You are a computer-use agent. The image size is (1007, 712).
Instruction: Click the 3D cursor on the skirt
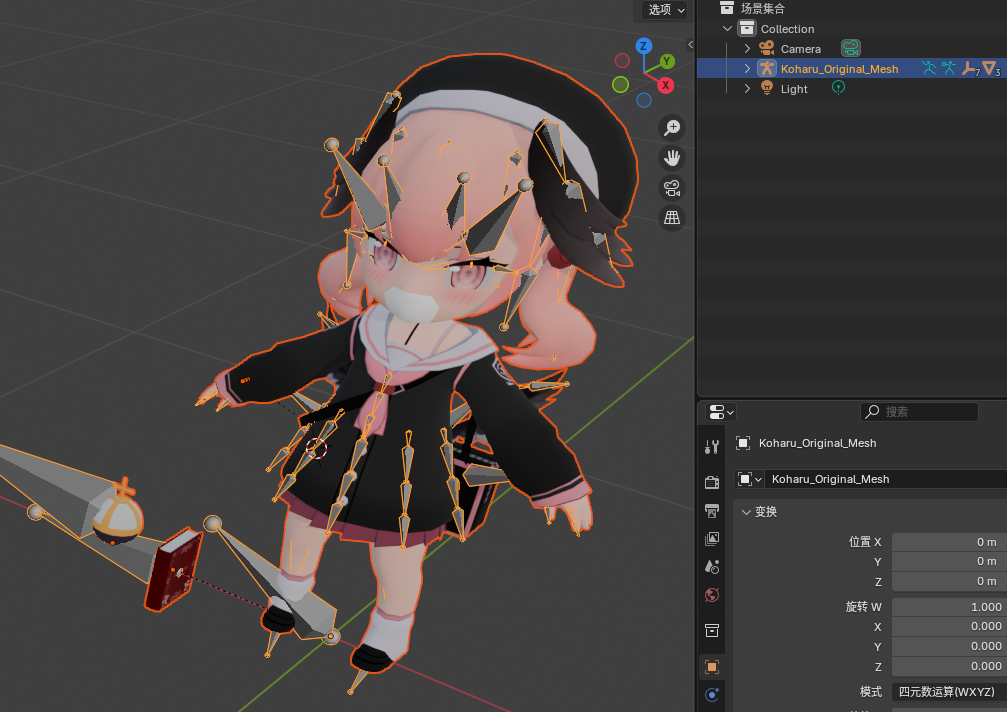[316, 447]
